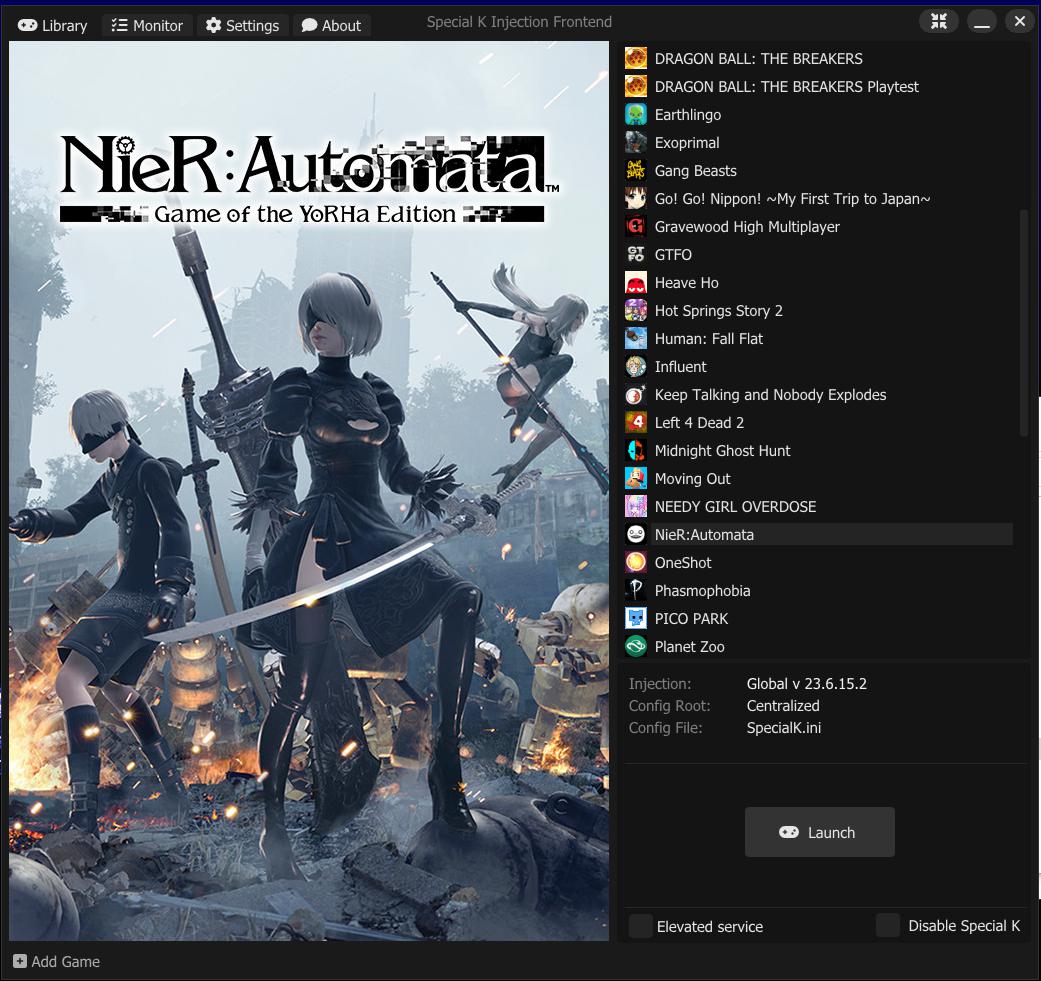Select GTFO in the game list
Viewport: 1041px width, 981px height.
[x=673, y=254]
